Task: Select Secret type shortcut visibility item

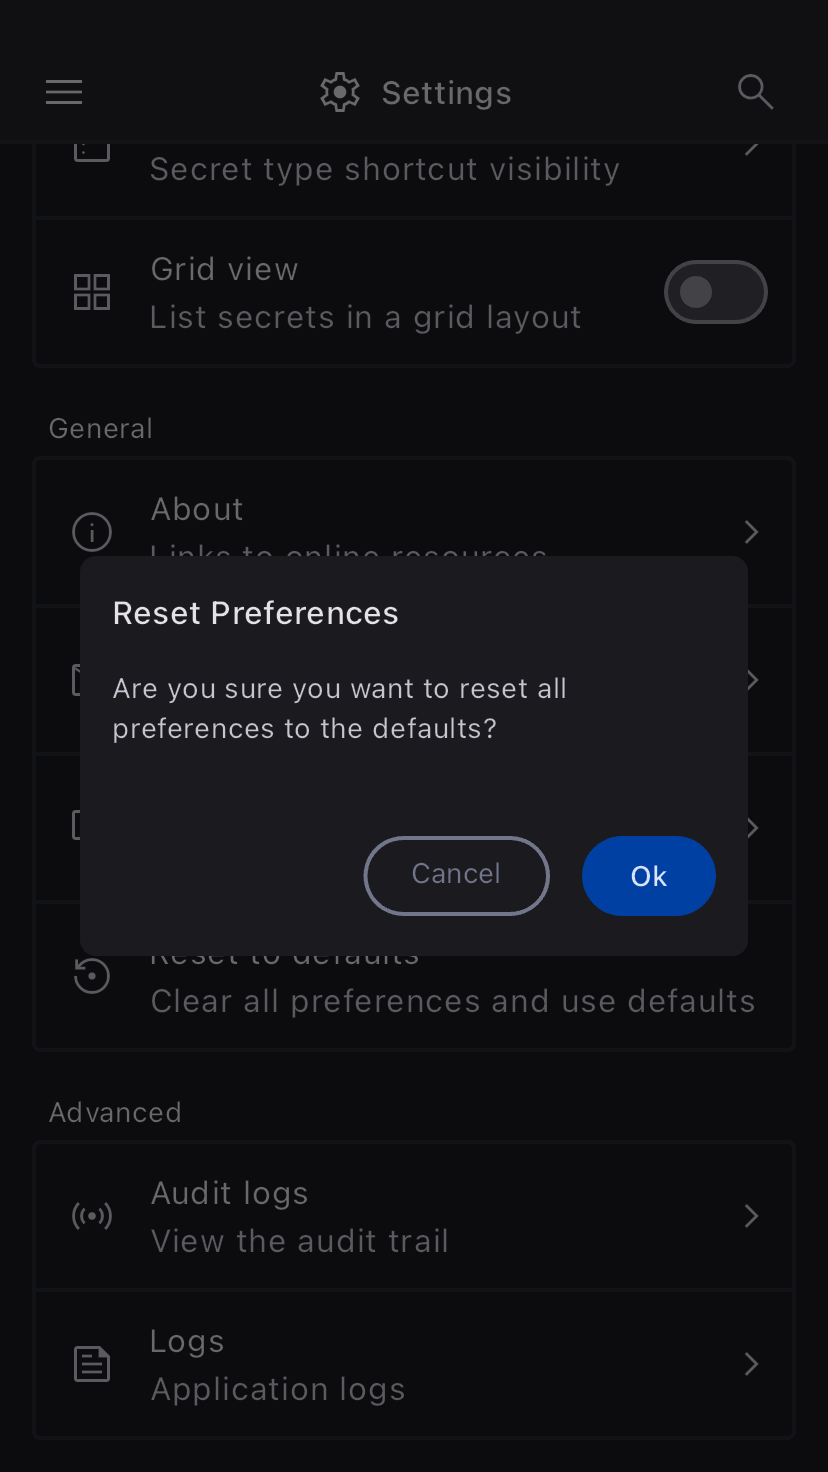Action: pos(384,169)
